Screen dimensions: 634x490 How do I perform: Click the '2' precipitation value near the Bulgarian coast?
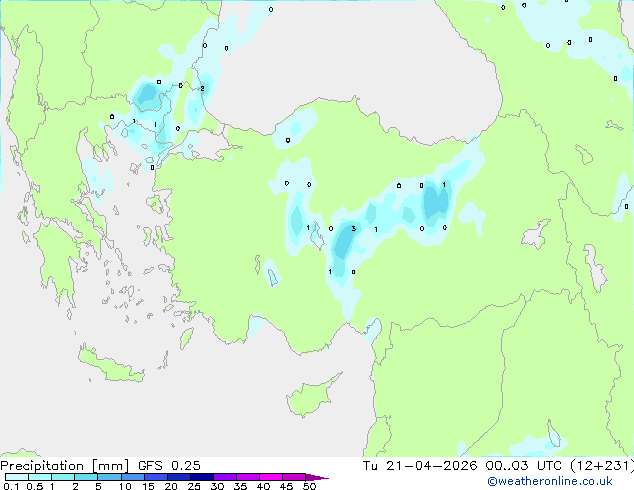(x=203, y=89)
